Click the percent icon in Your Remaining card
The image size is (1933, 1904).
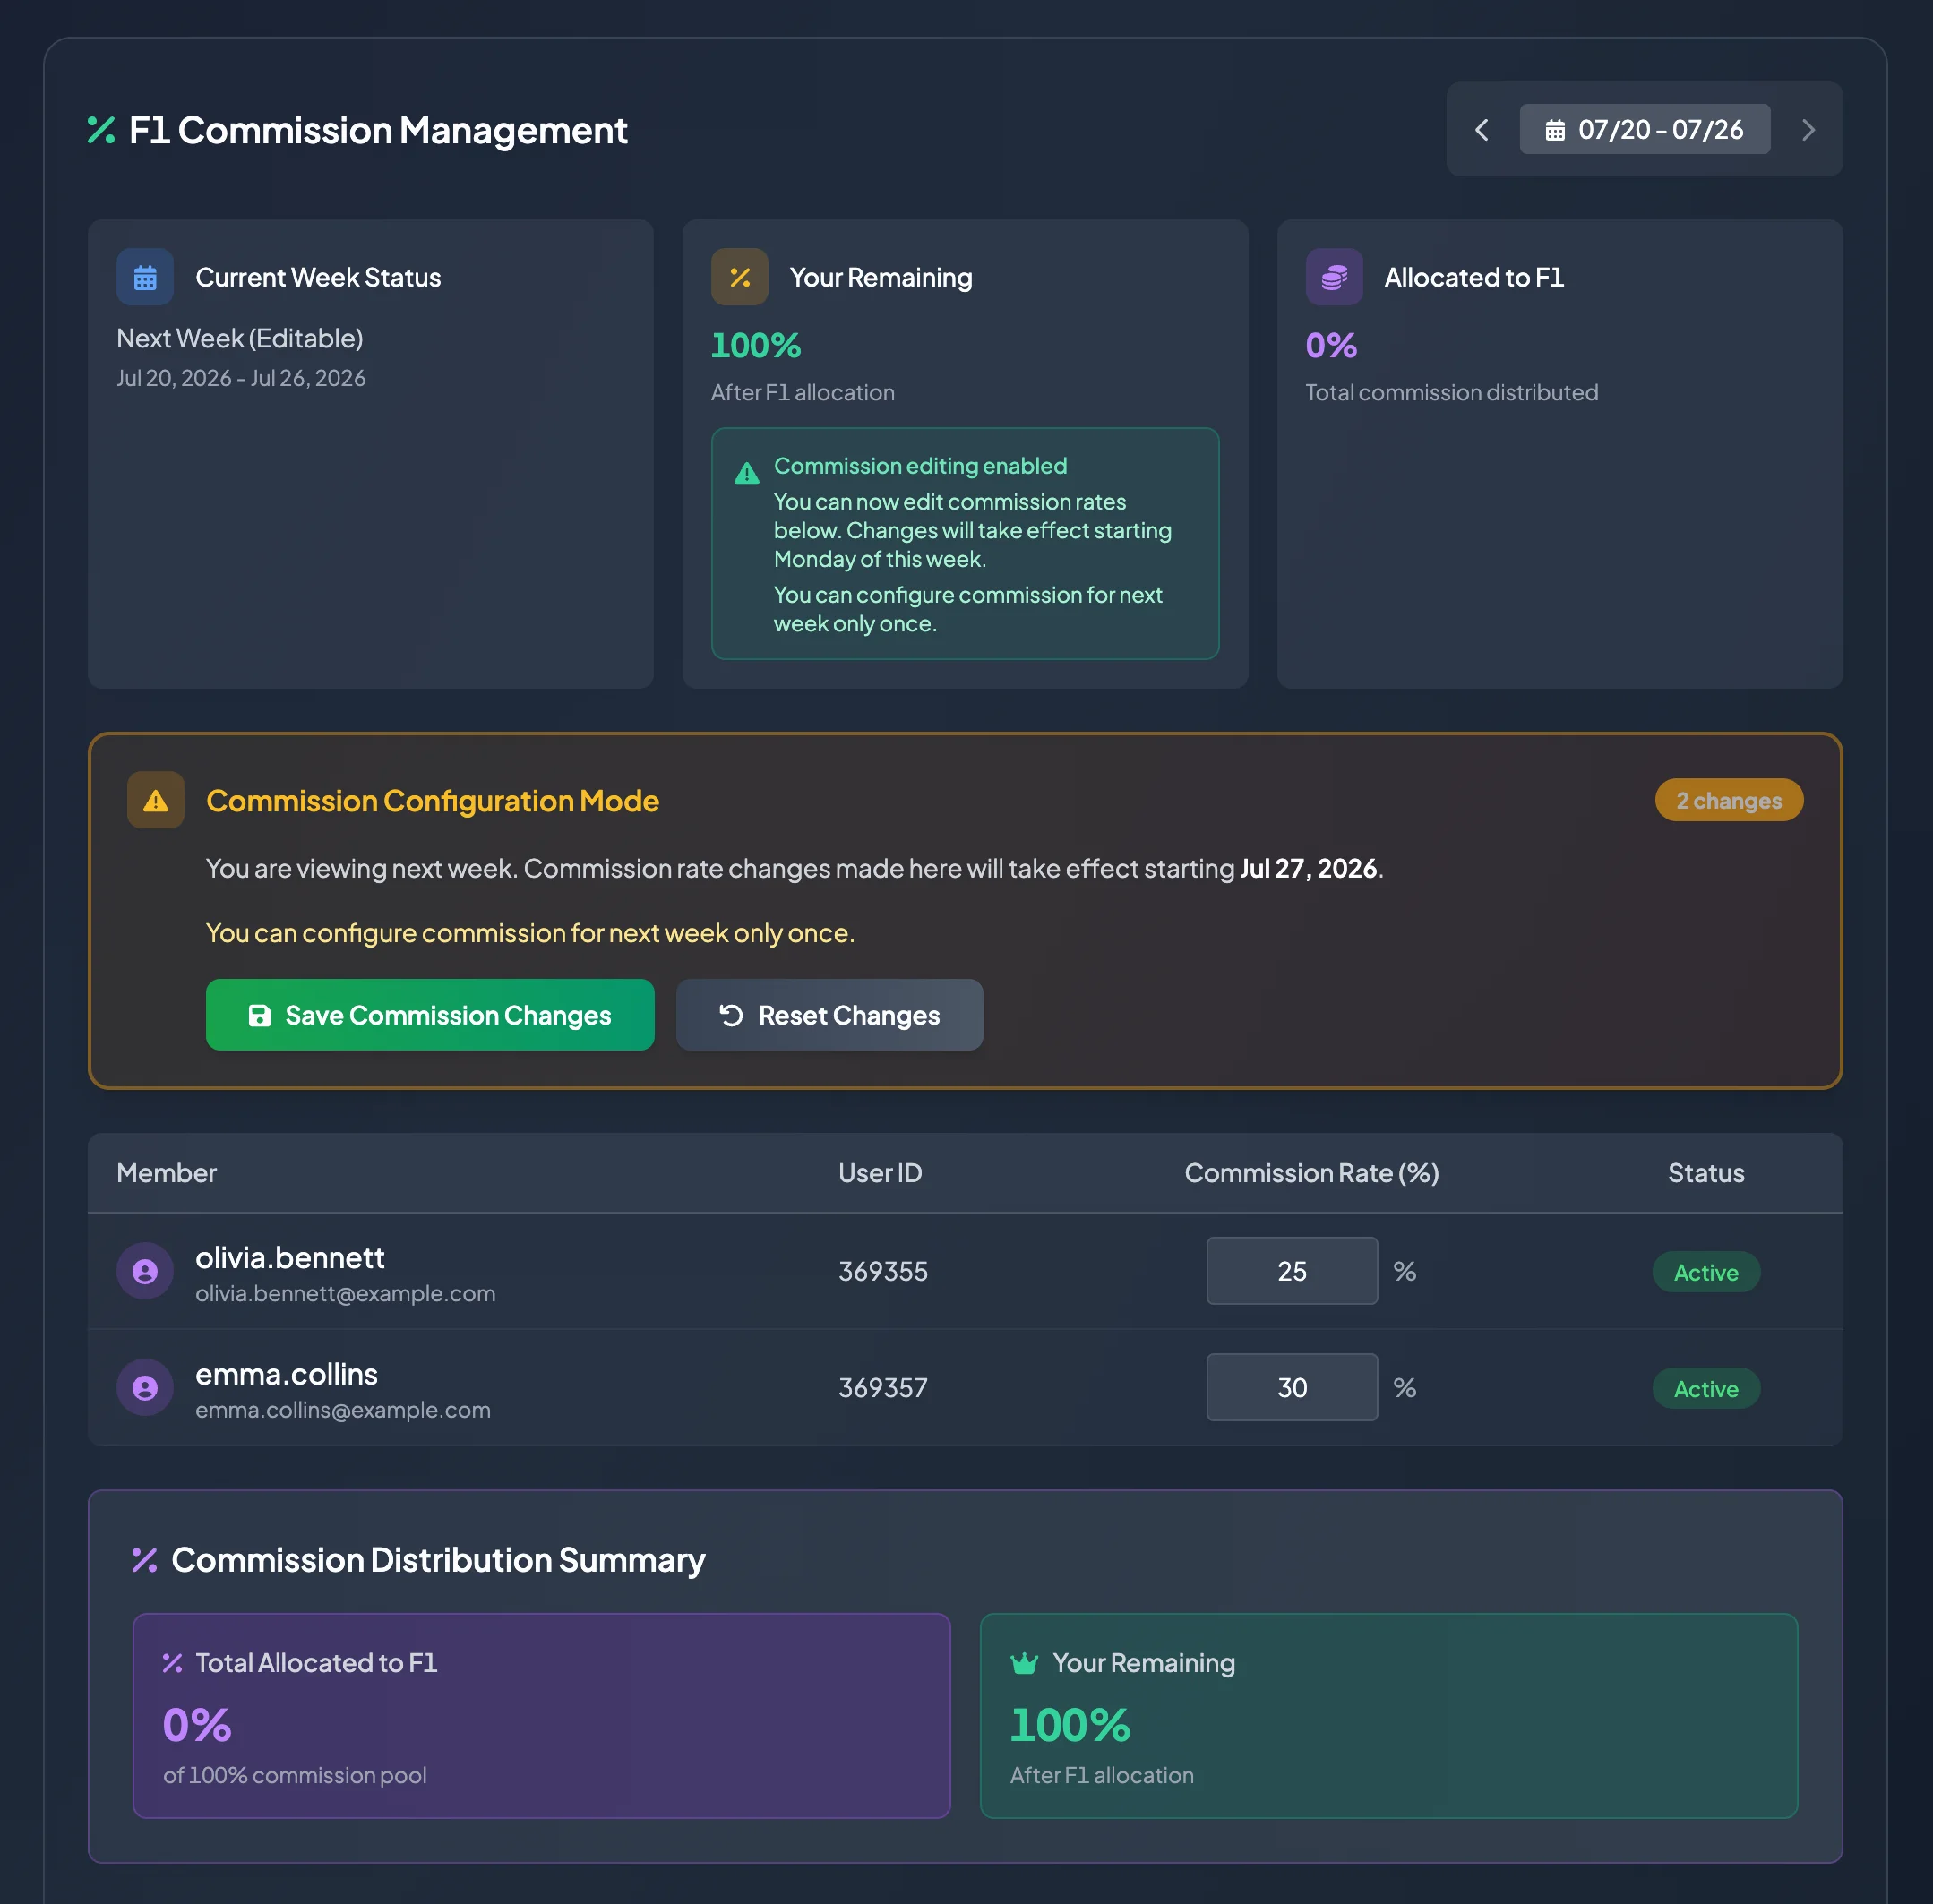click(x=740, y=277)
